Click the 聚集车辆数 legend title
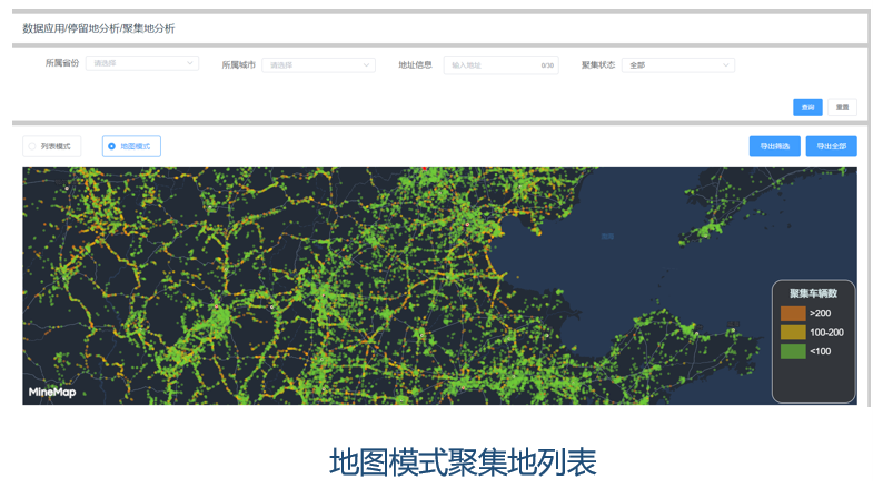This screenshot has width=874, height=482. [x=813, y=294]
